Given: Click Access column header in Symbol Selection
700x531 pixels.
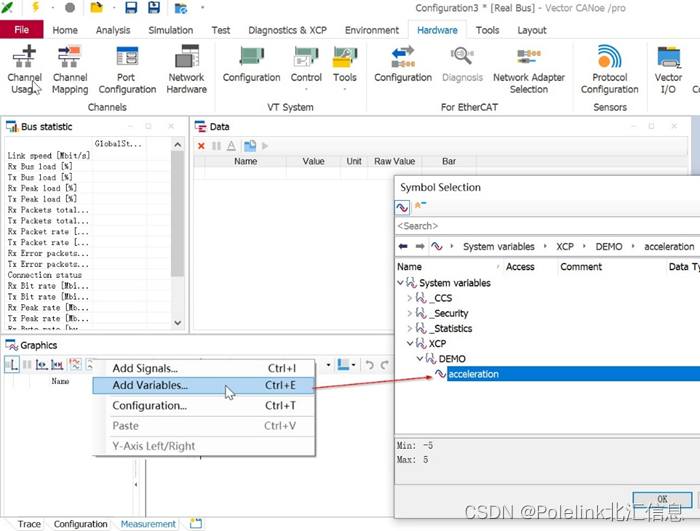Looking at the screenshot, I should [x=520, y=267].
